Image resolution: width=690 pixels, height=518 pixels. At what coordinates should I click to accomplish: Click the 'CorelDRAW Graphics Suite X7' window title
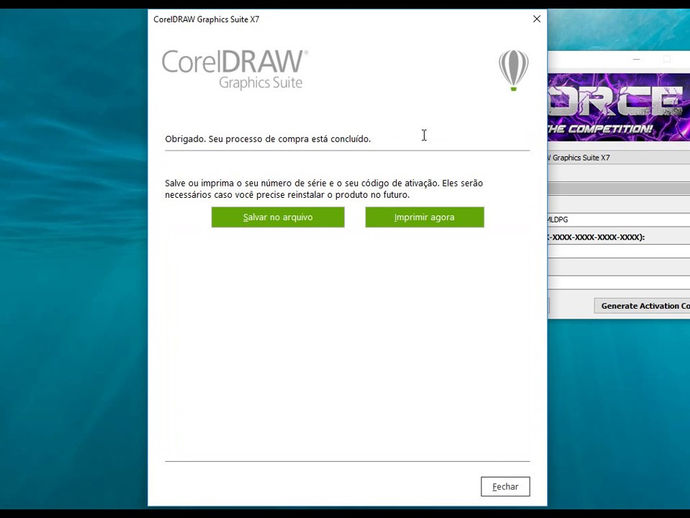pyautogui.click(x=206, y=19)
